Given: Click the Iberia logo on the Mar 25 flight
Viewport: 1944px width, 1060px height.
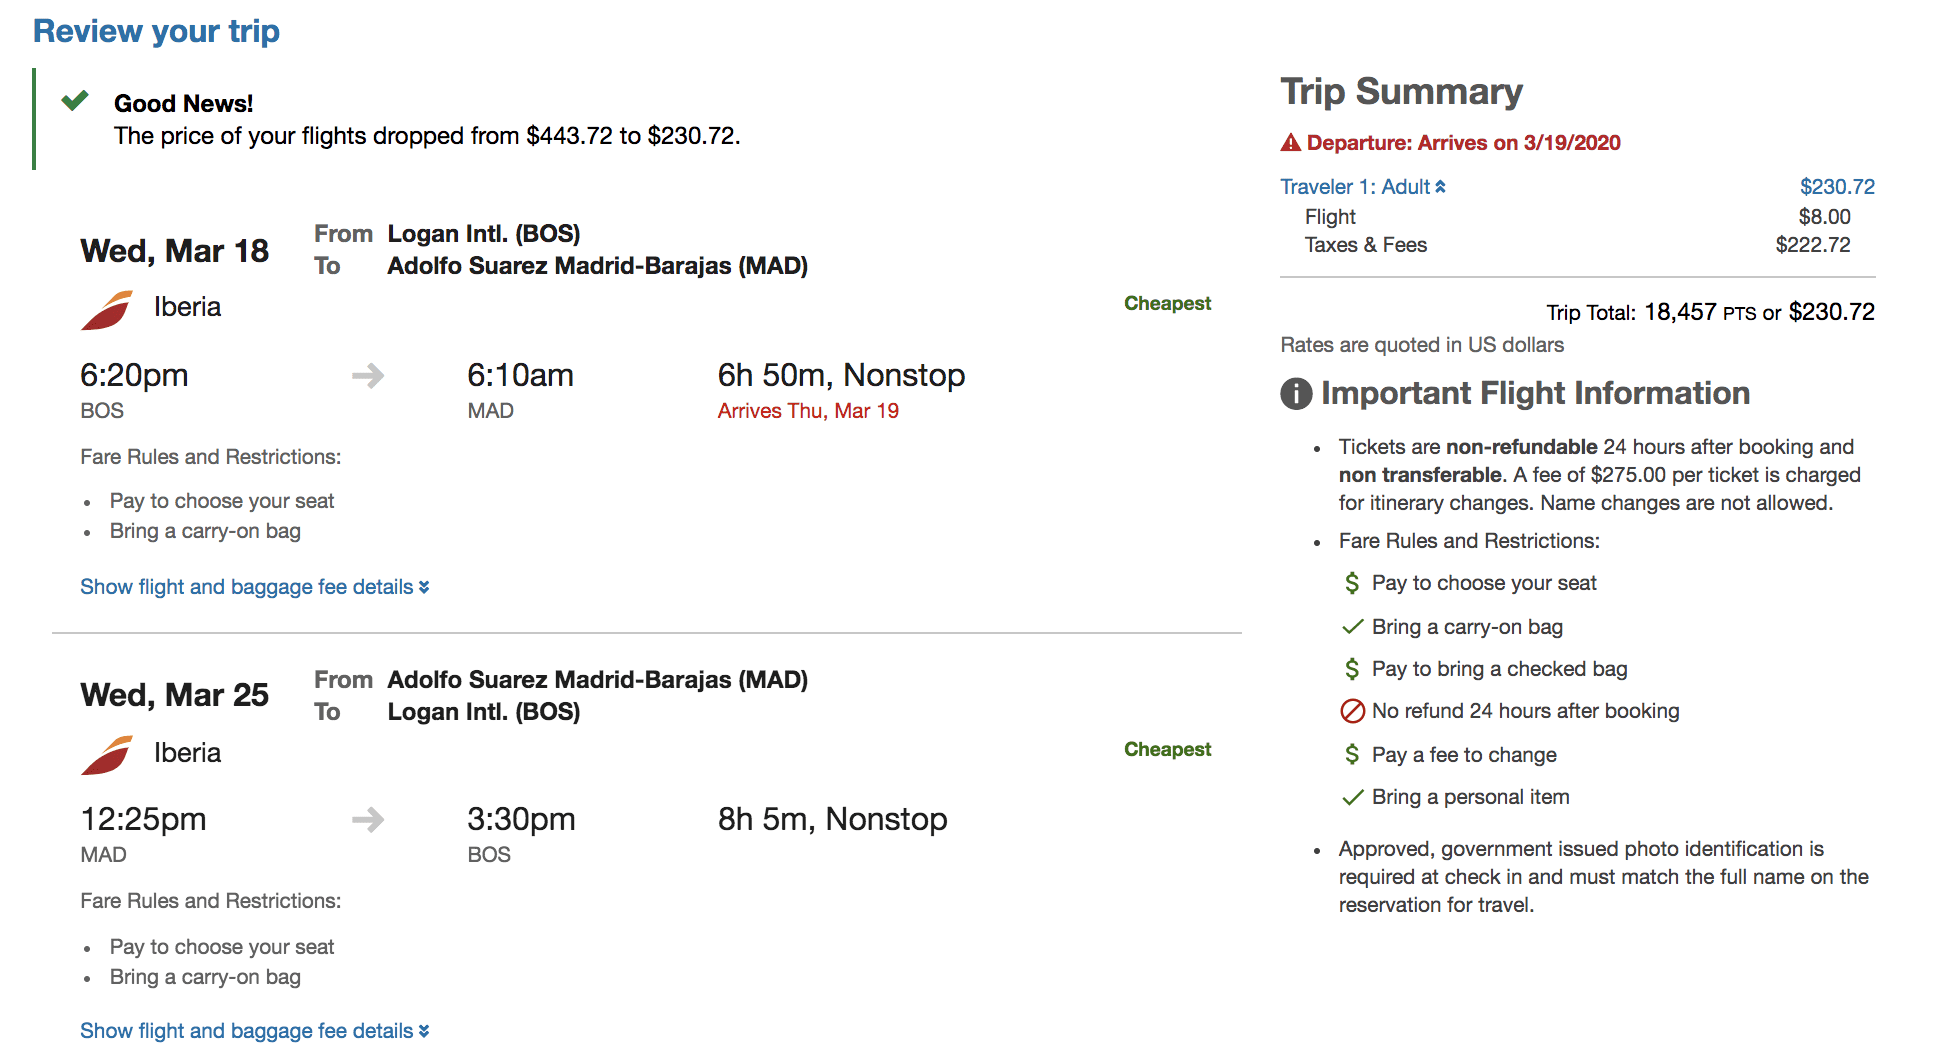Looking at the screenshot, I should point(107,755).
